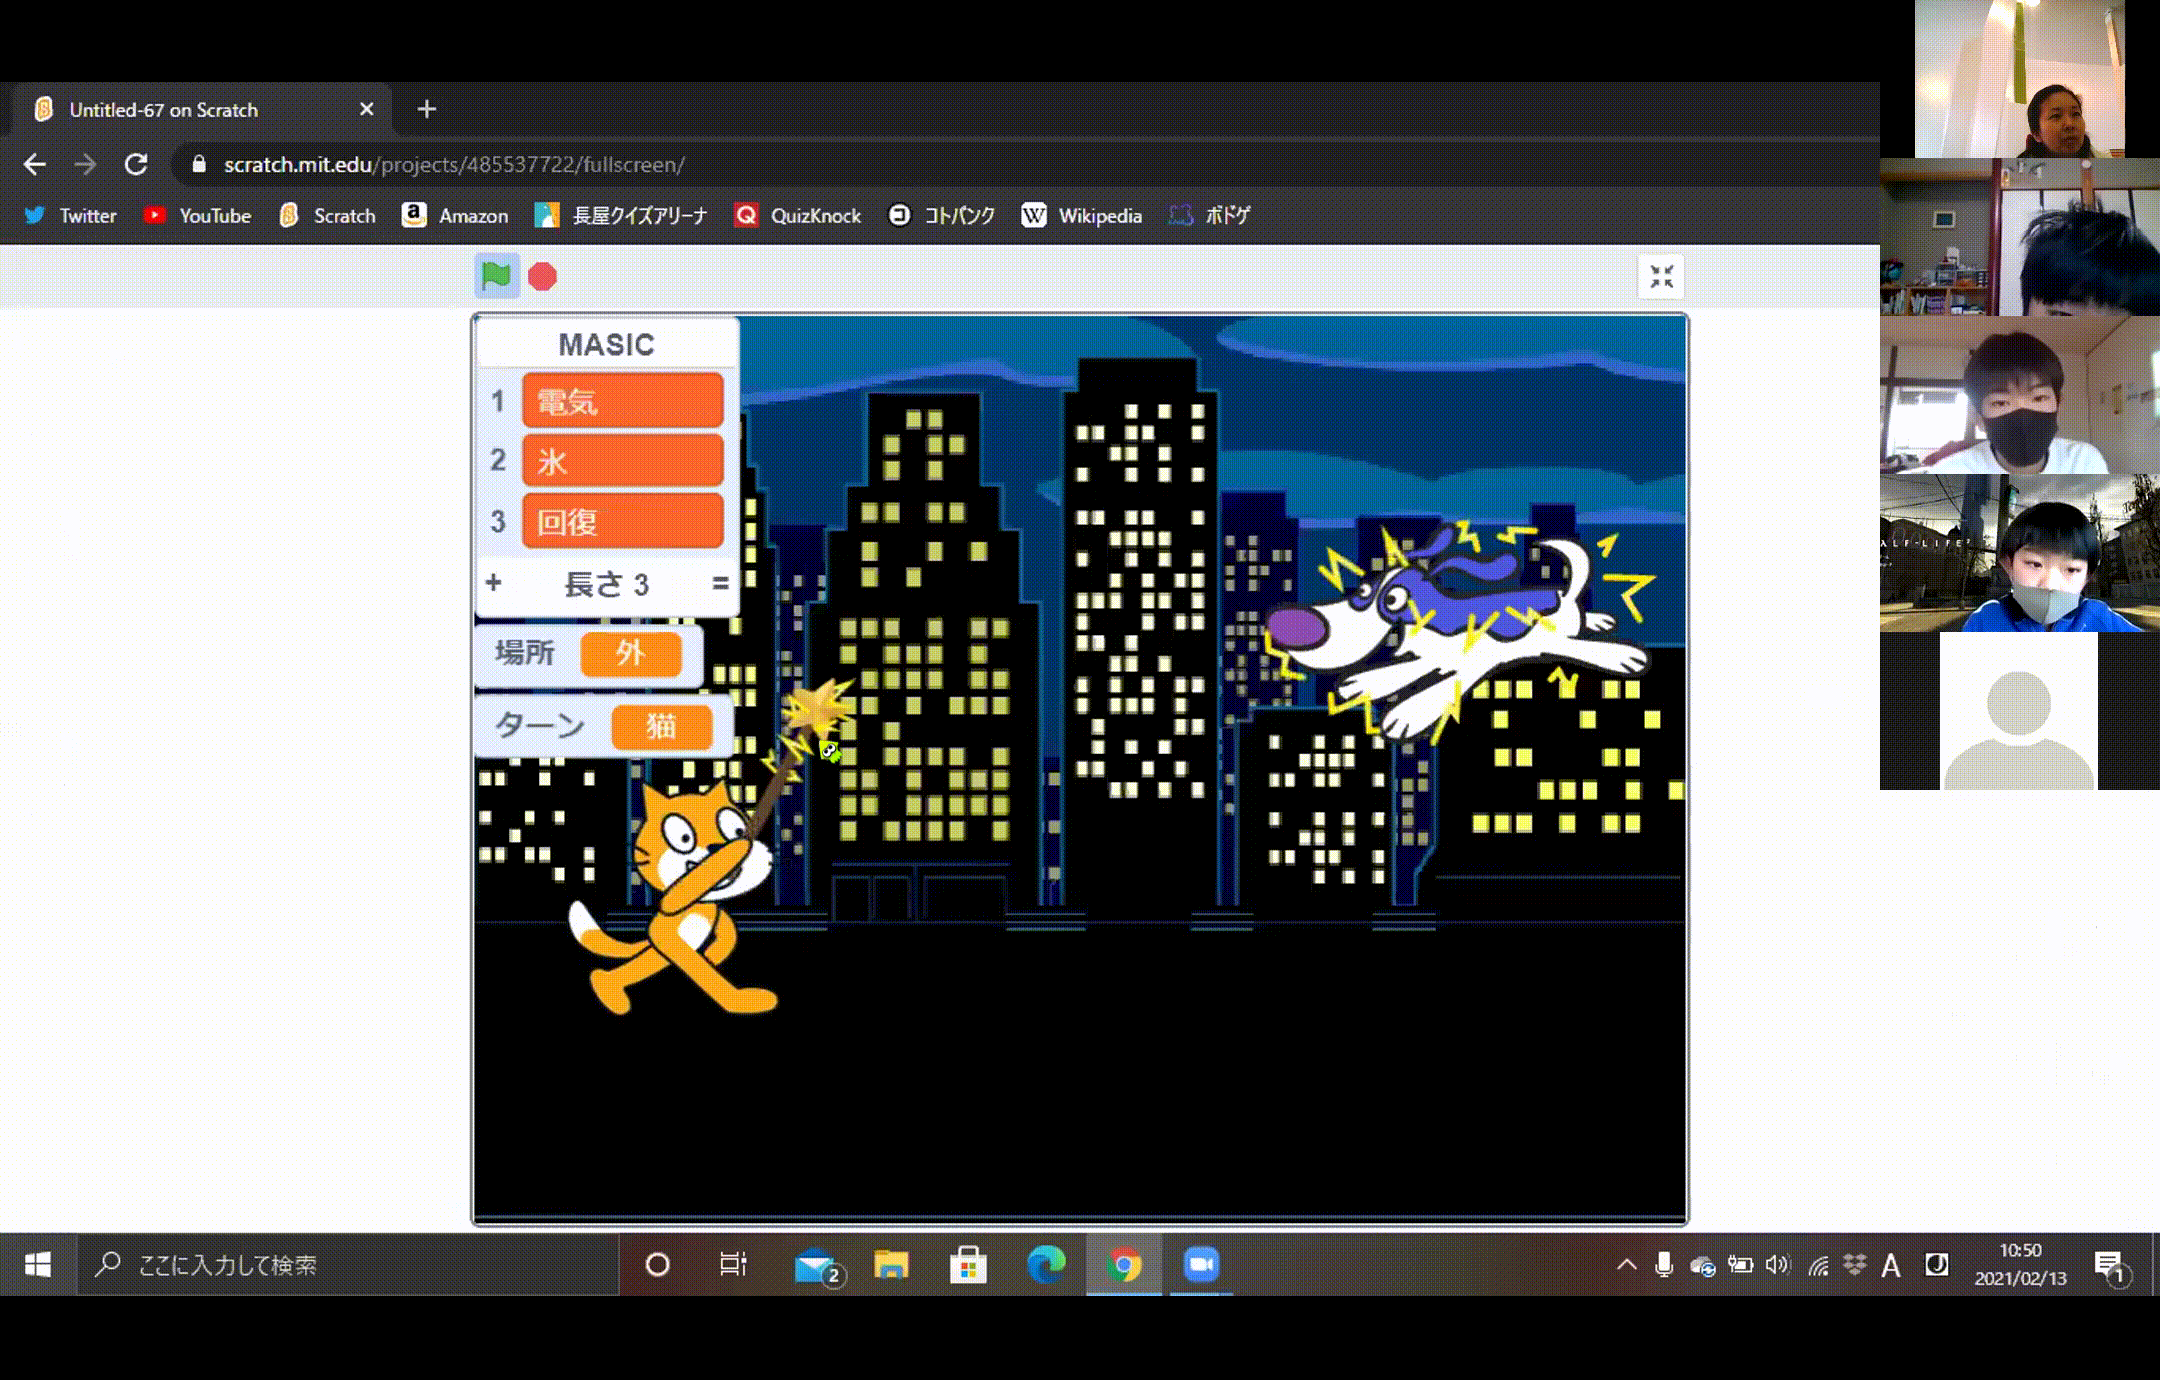Click the 氷 item in MASIC list
Image resolution: width=2160 pixels, height=1380 pixels.
pyautogui.click(x=622, y=460)
